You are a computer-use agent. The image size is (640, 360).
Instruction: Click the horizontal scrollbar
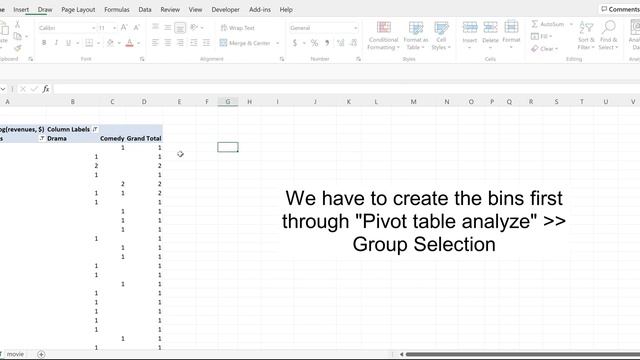tap(522, 354)
